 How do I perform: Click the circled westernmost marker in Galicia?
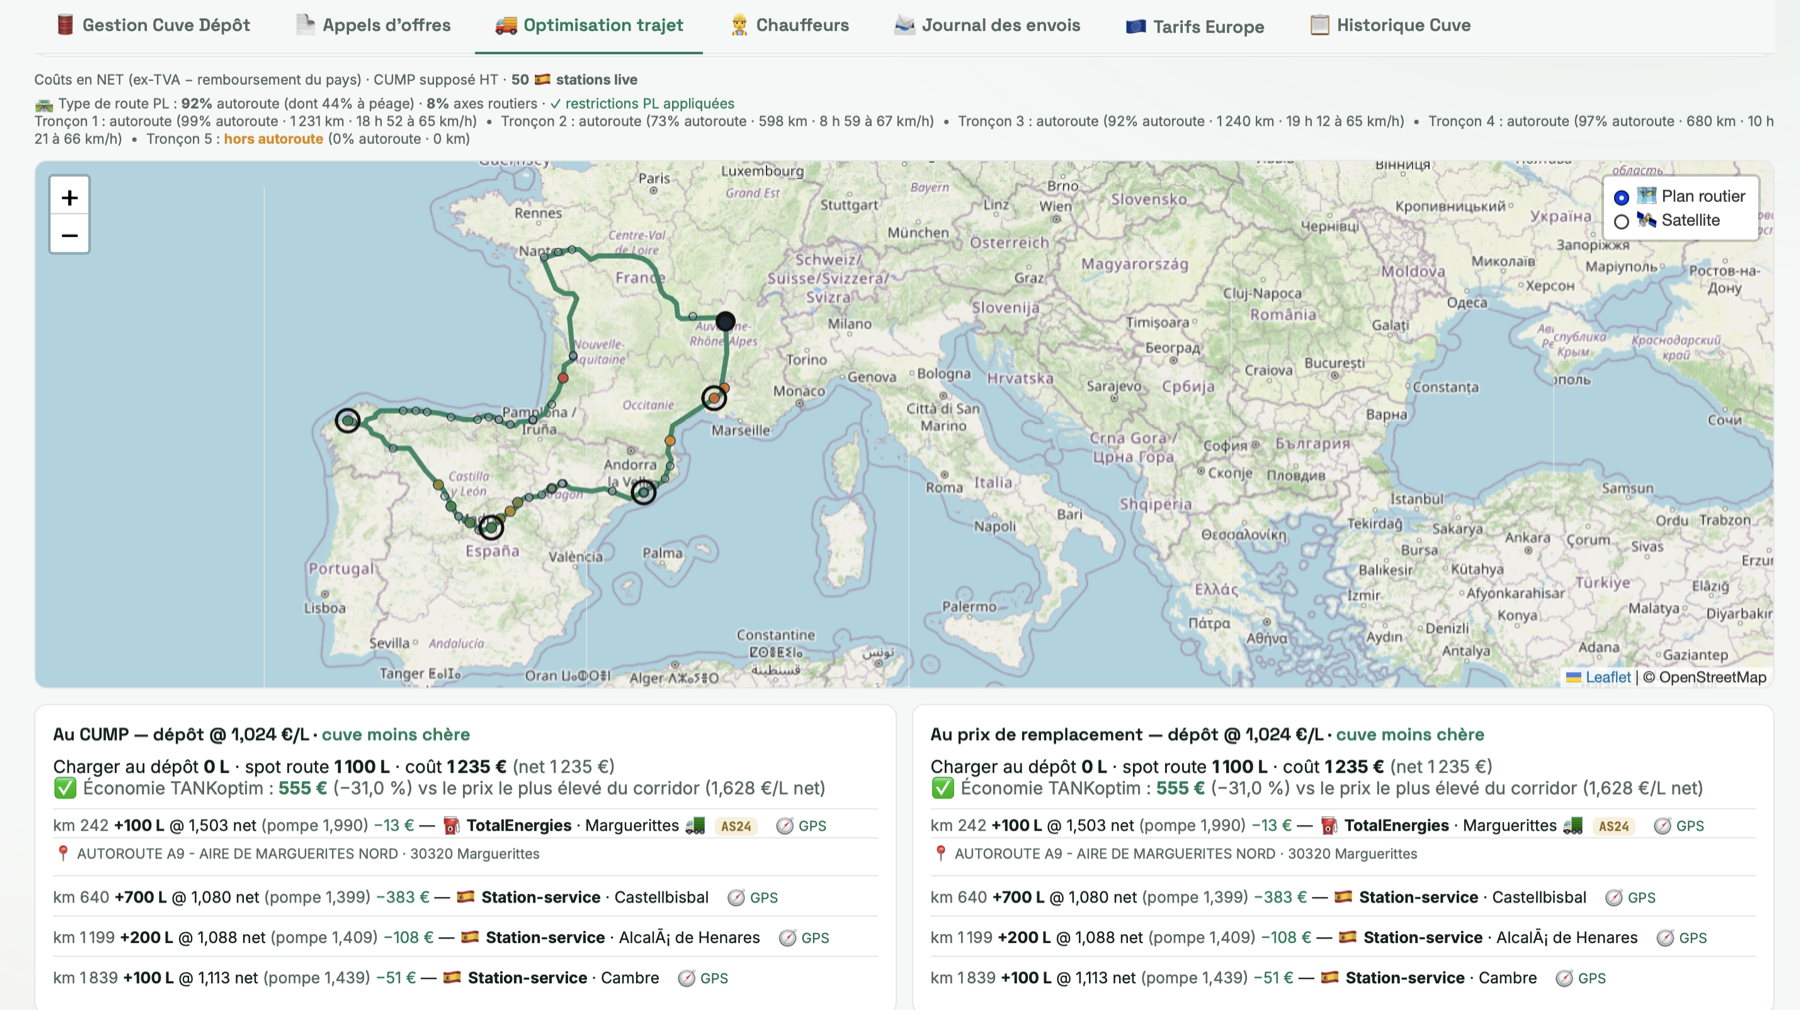tap(347, 420)
